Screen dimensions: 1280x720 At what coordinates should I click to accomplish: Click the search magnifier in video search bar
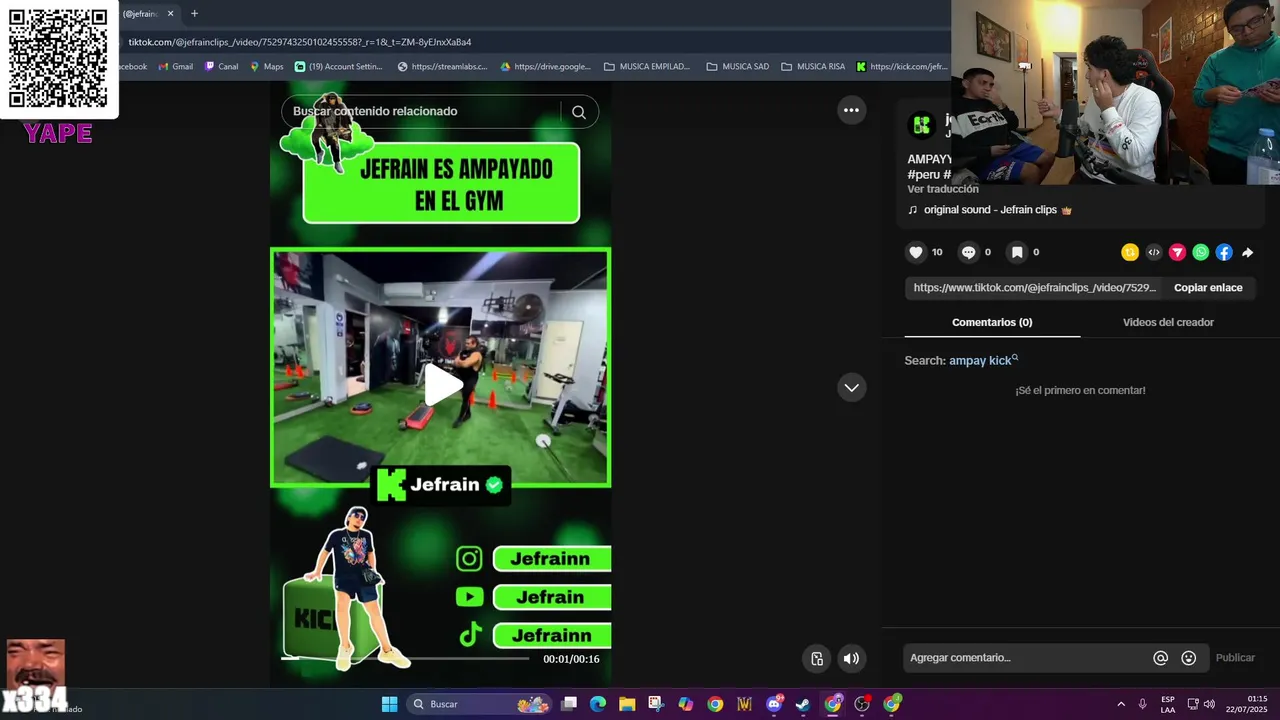point(579,112)
